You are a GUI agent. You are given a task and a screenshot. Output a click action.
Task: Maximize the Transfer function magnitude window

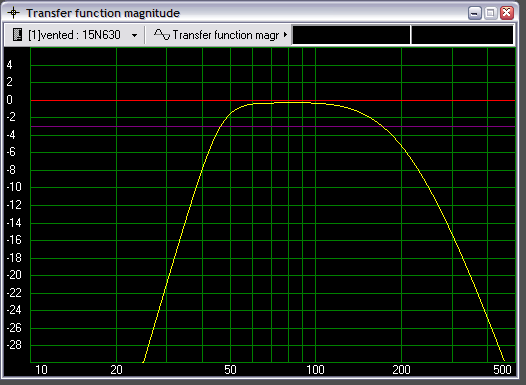(490, 13)
